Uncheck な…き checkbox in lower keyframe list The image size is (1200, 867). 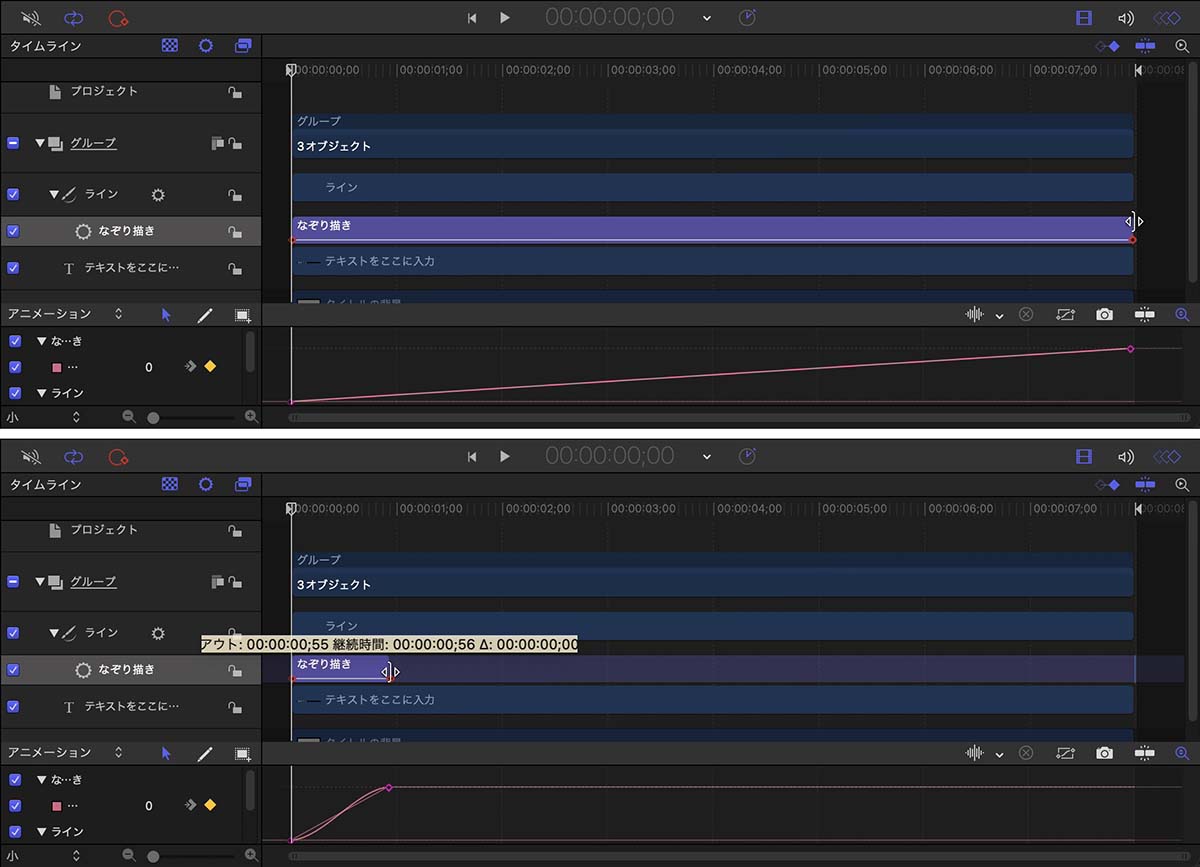[15, 780]
